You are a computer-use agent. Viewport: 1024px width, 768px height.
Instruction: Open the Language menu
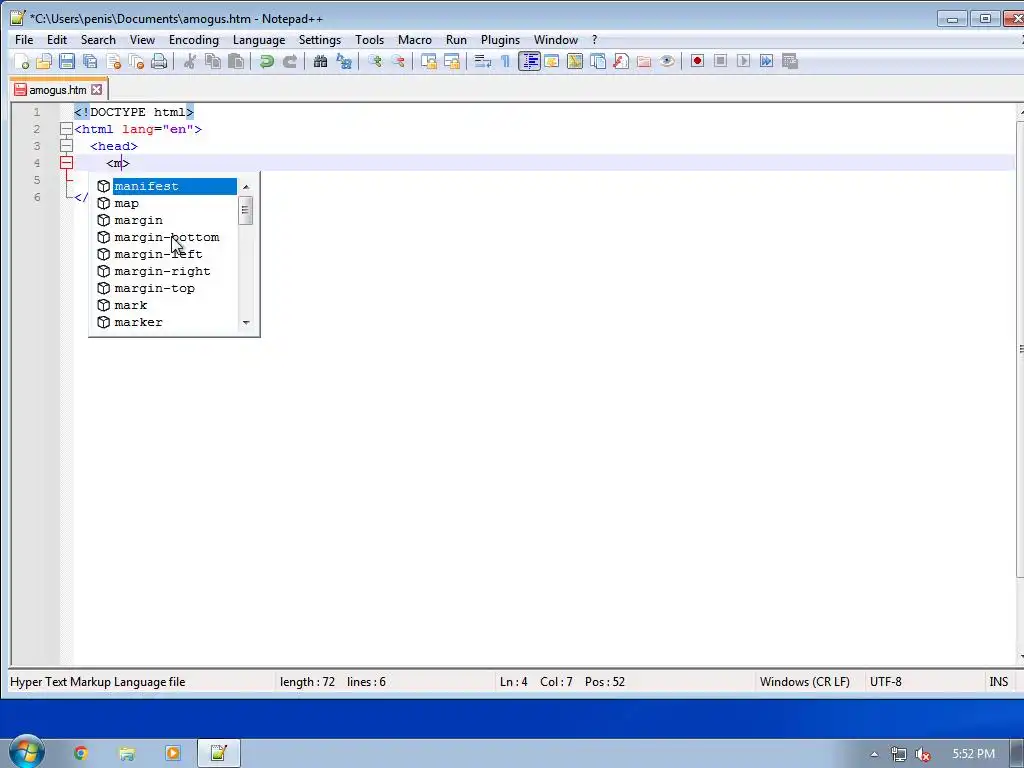[259, 40]
